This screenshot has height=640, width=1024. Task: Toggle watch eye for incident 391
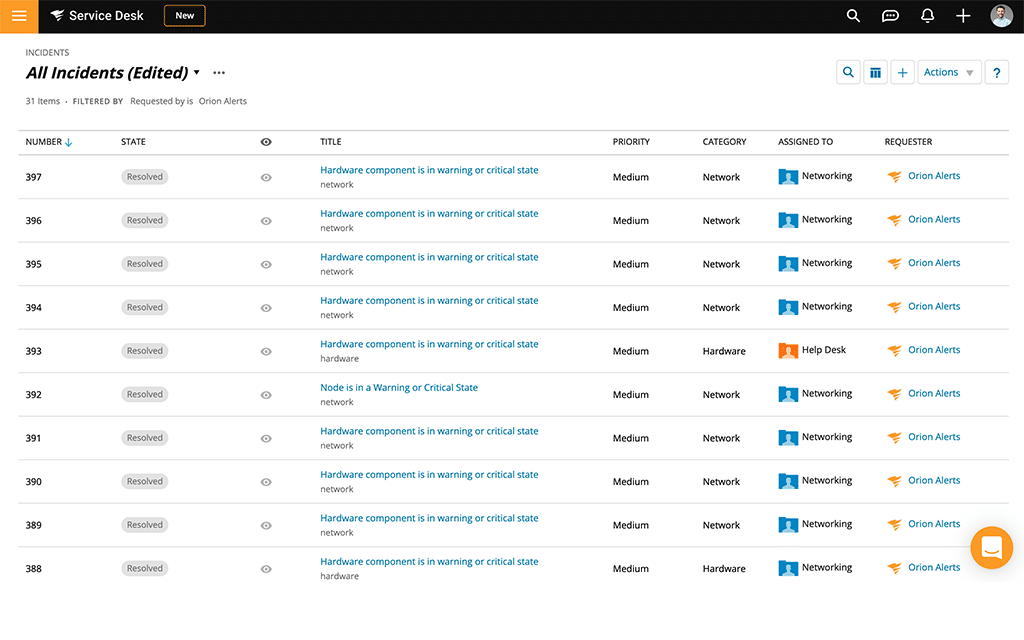click(x=266, y=438)
